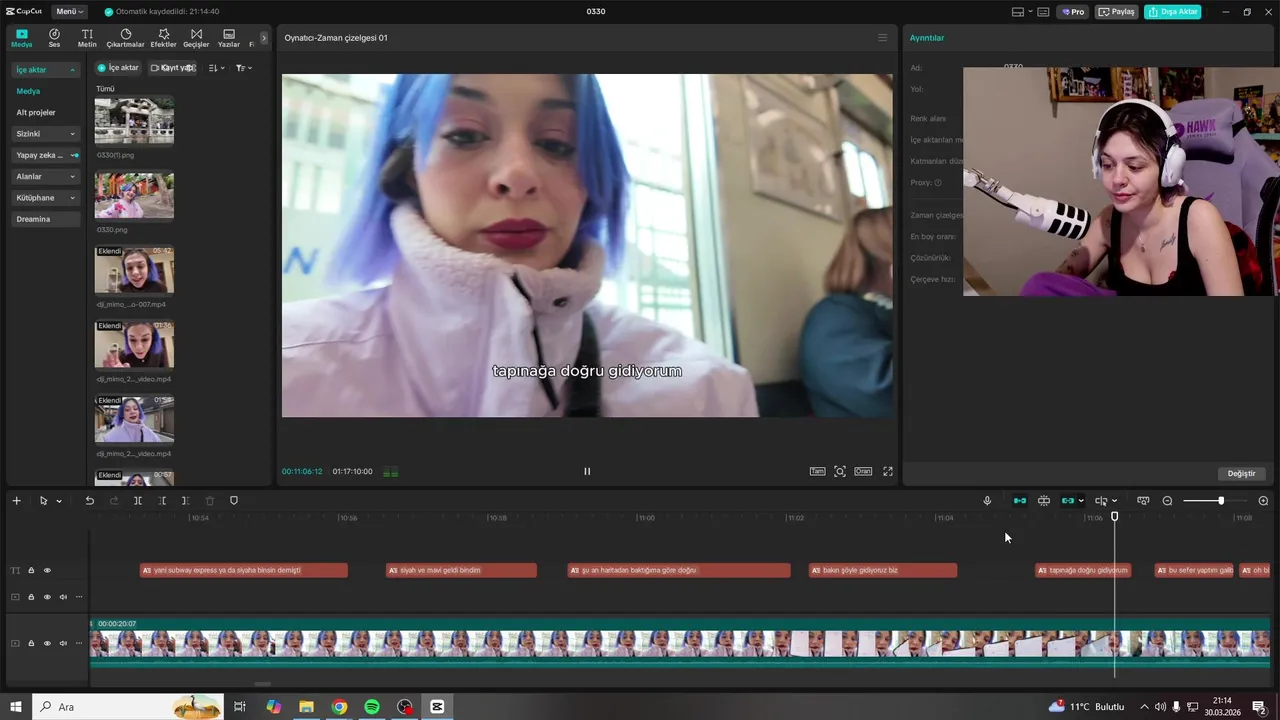Image resolution: width=1280 pixels, height=720 pixels.
Task: Open the Geçişler transitions tab
Action: (196, 38)
